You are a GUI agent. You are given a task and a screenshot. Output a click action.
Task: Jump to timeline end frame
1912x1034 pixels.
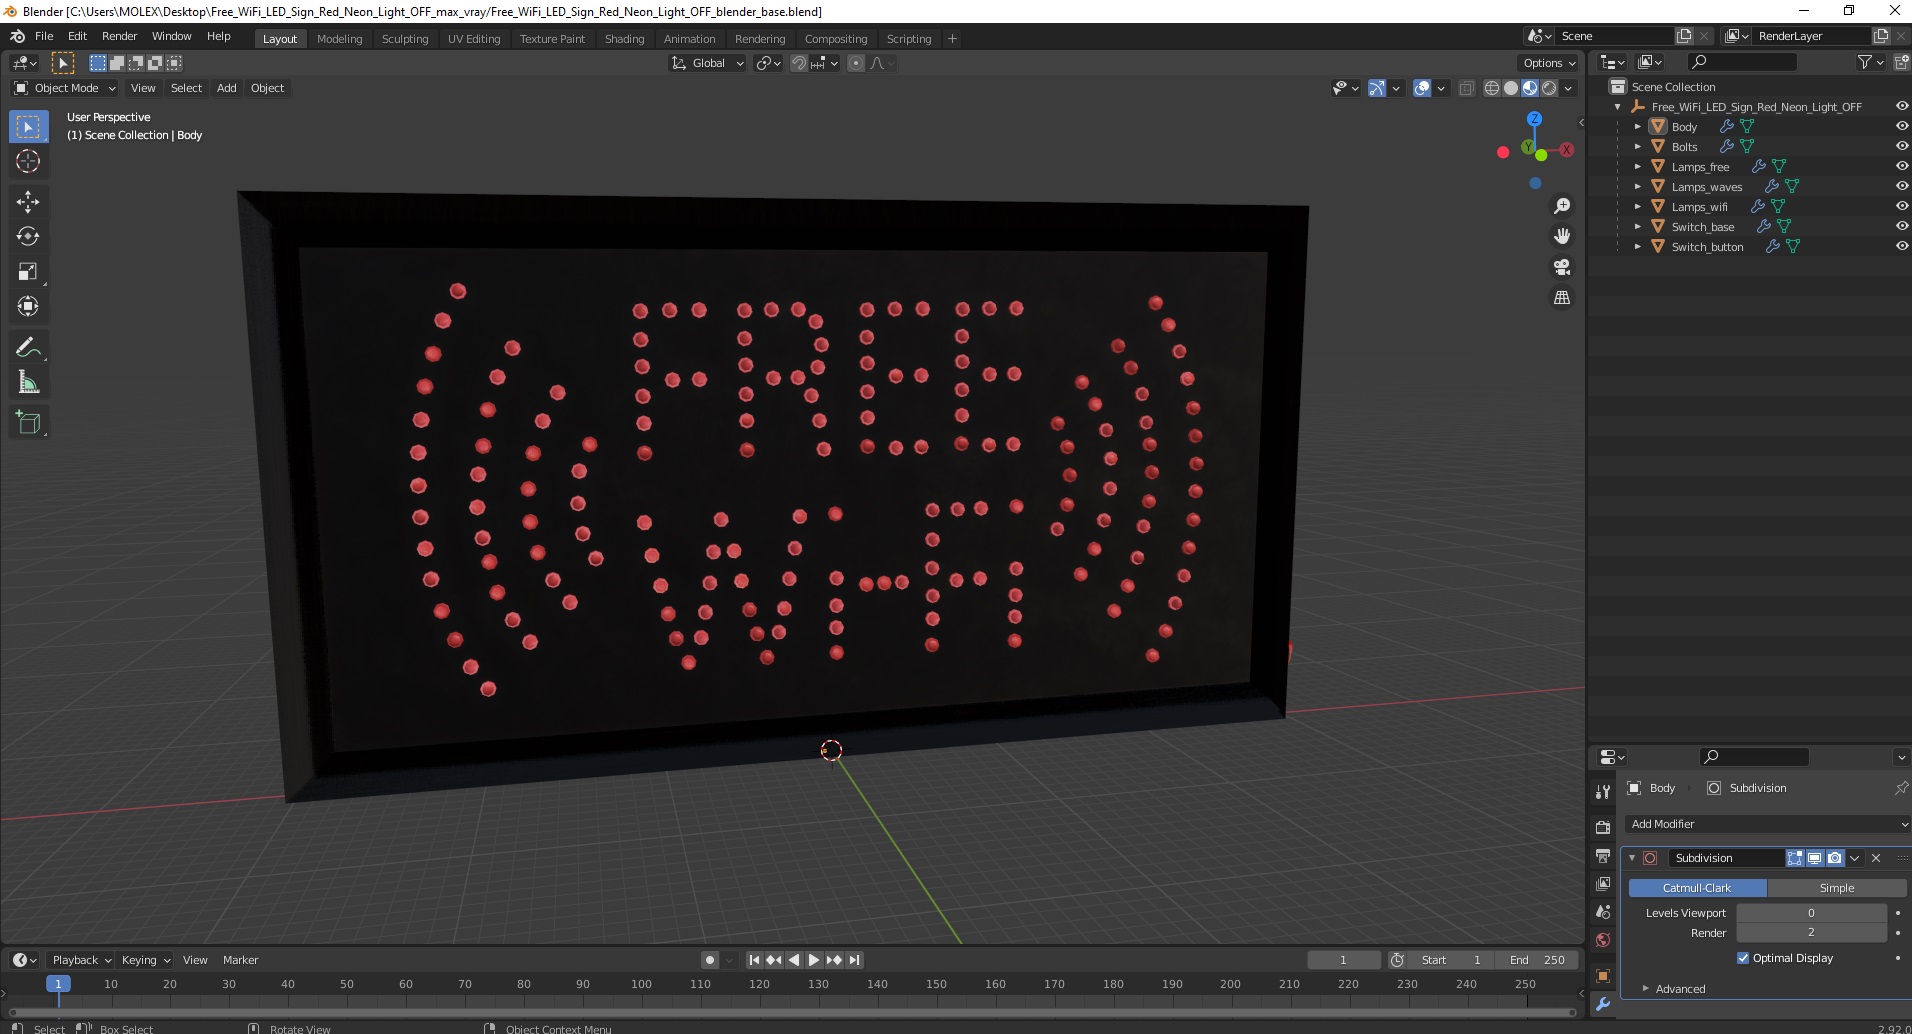[x=854, y=960]
